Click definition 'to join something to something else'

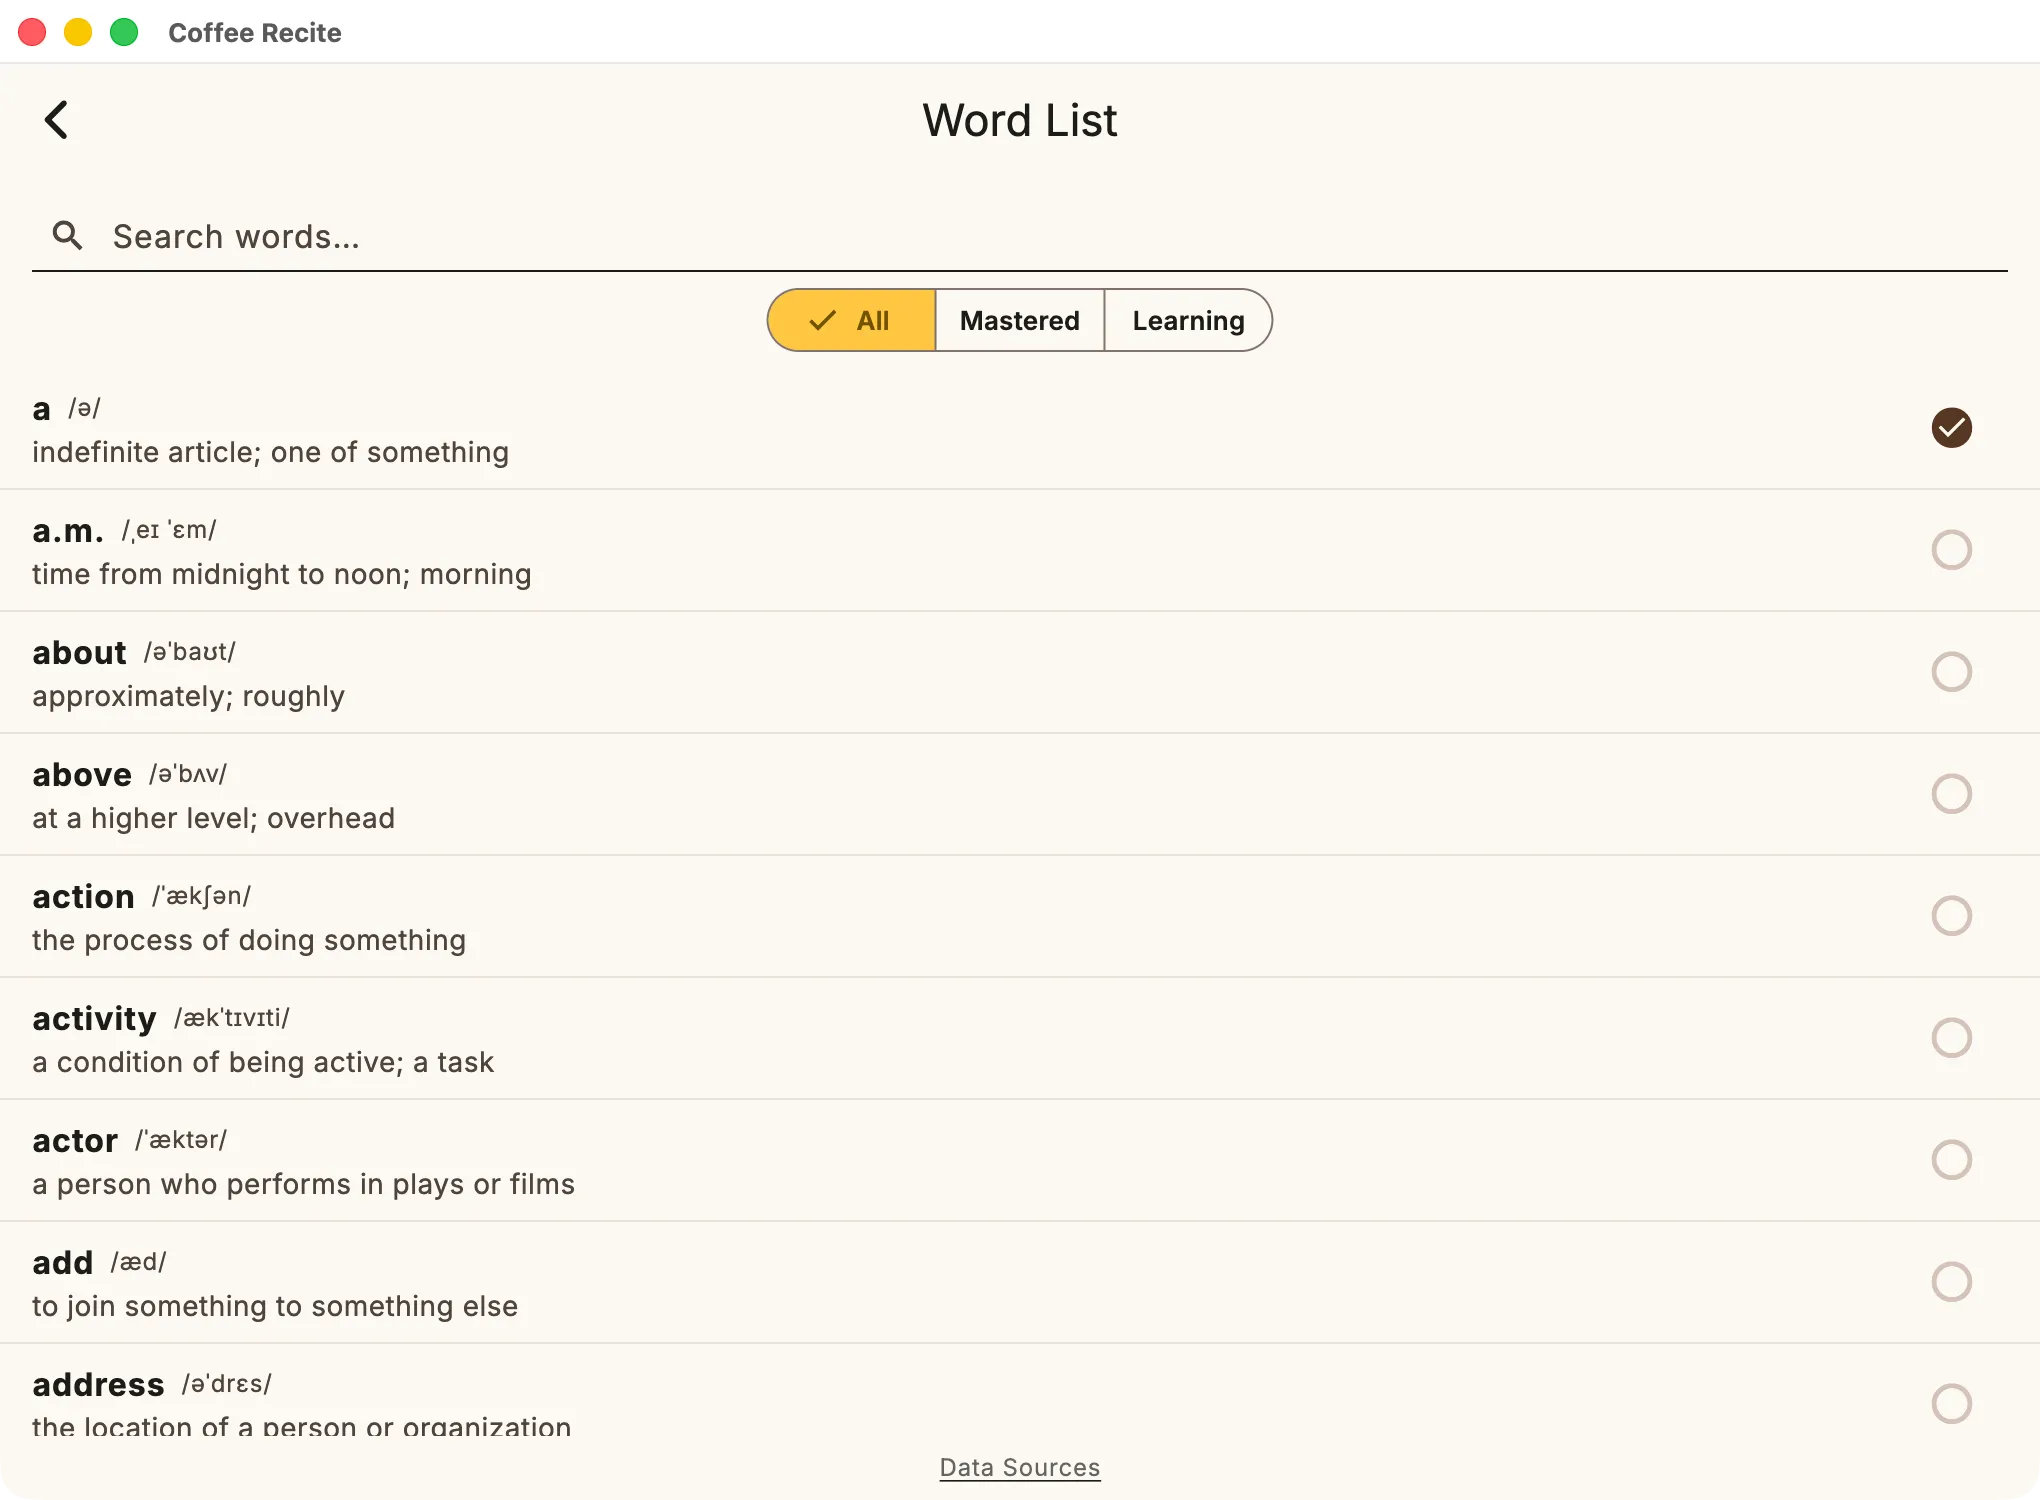[x=275, y=1306]
